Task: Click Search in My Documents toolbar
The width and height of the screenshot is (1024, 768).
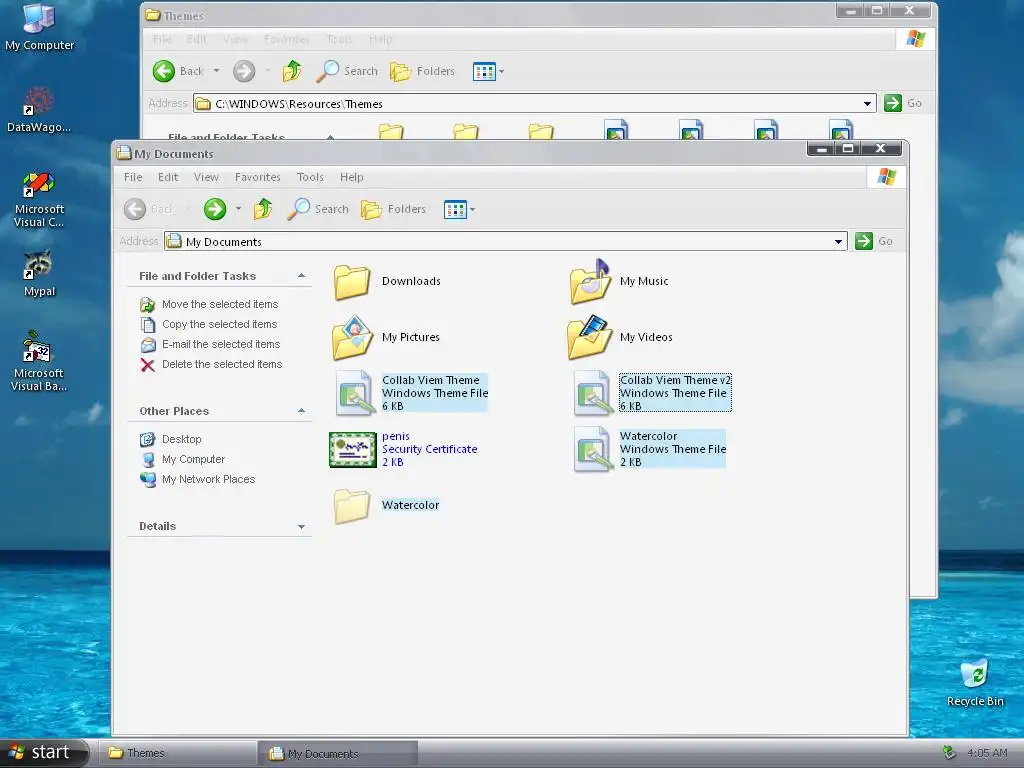Action: [x=318, y=209]
